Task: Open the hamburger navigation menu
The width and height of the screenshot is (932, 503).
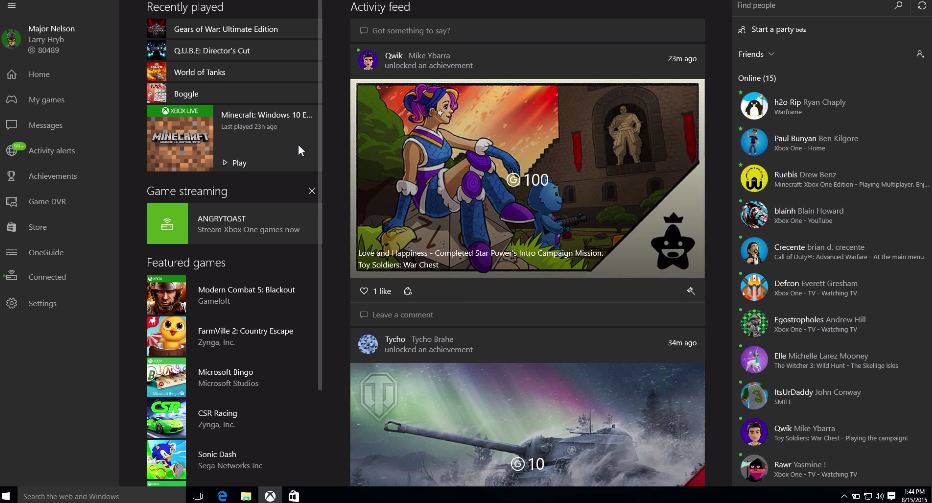Action: [11, 6]
